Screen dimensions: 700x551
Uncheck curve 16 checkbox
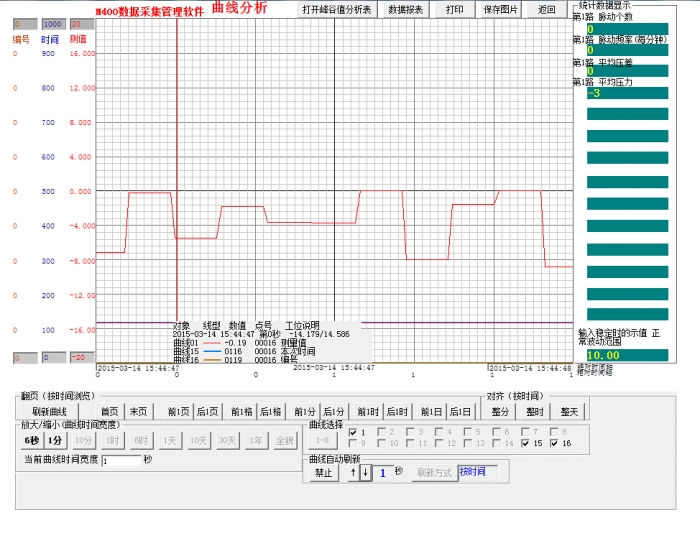pos(553,443)
